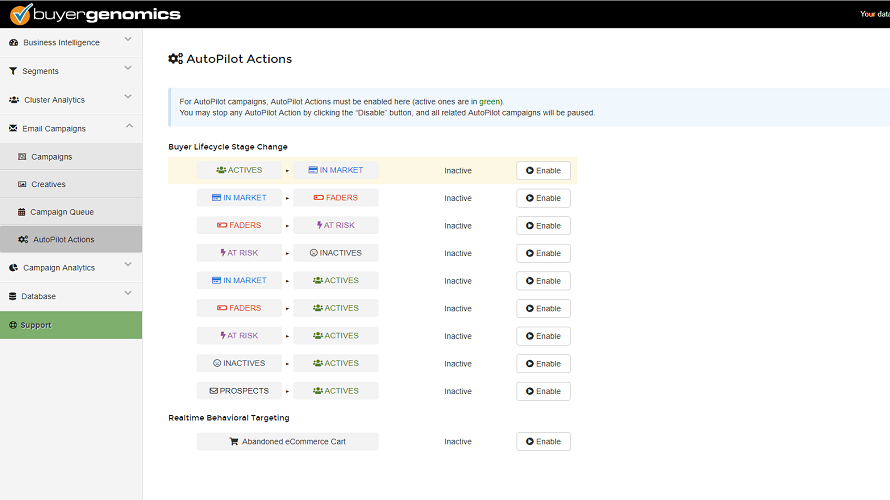890x500 pixels.
Task: Click the Database icon in sidebar
Action: (13, 296)
